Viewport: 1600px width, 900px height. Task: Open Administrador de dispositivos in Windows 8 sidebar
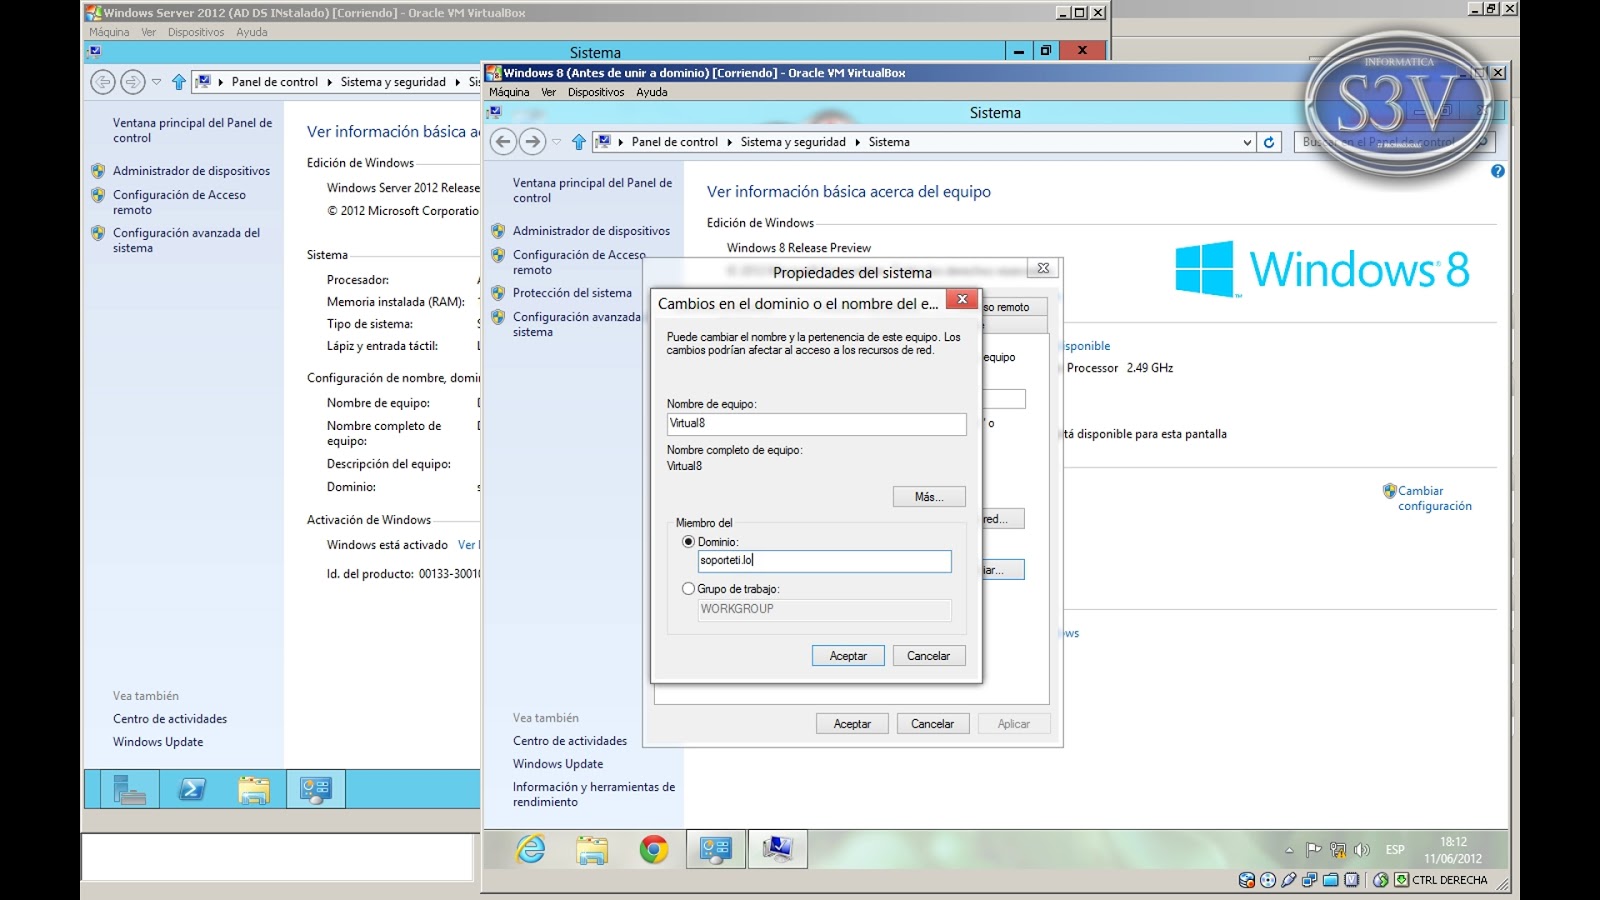click(591, 231)
